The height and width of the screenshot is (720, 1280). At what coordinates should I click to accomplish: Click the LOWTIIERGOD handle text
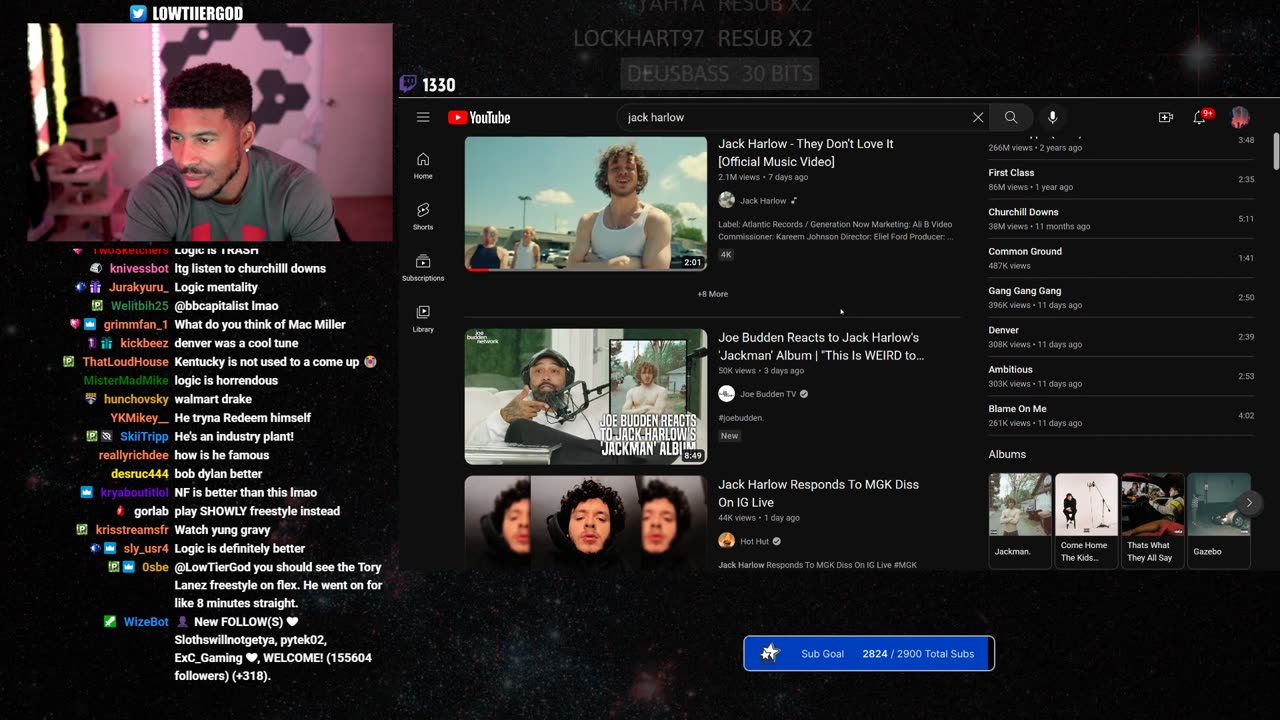198,14
